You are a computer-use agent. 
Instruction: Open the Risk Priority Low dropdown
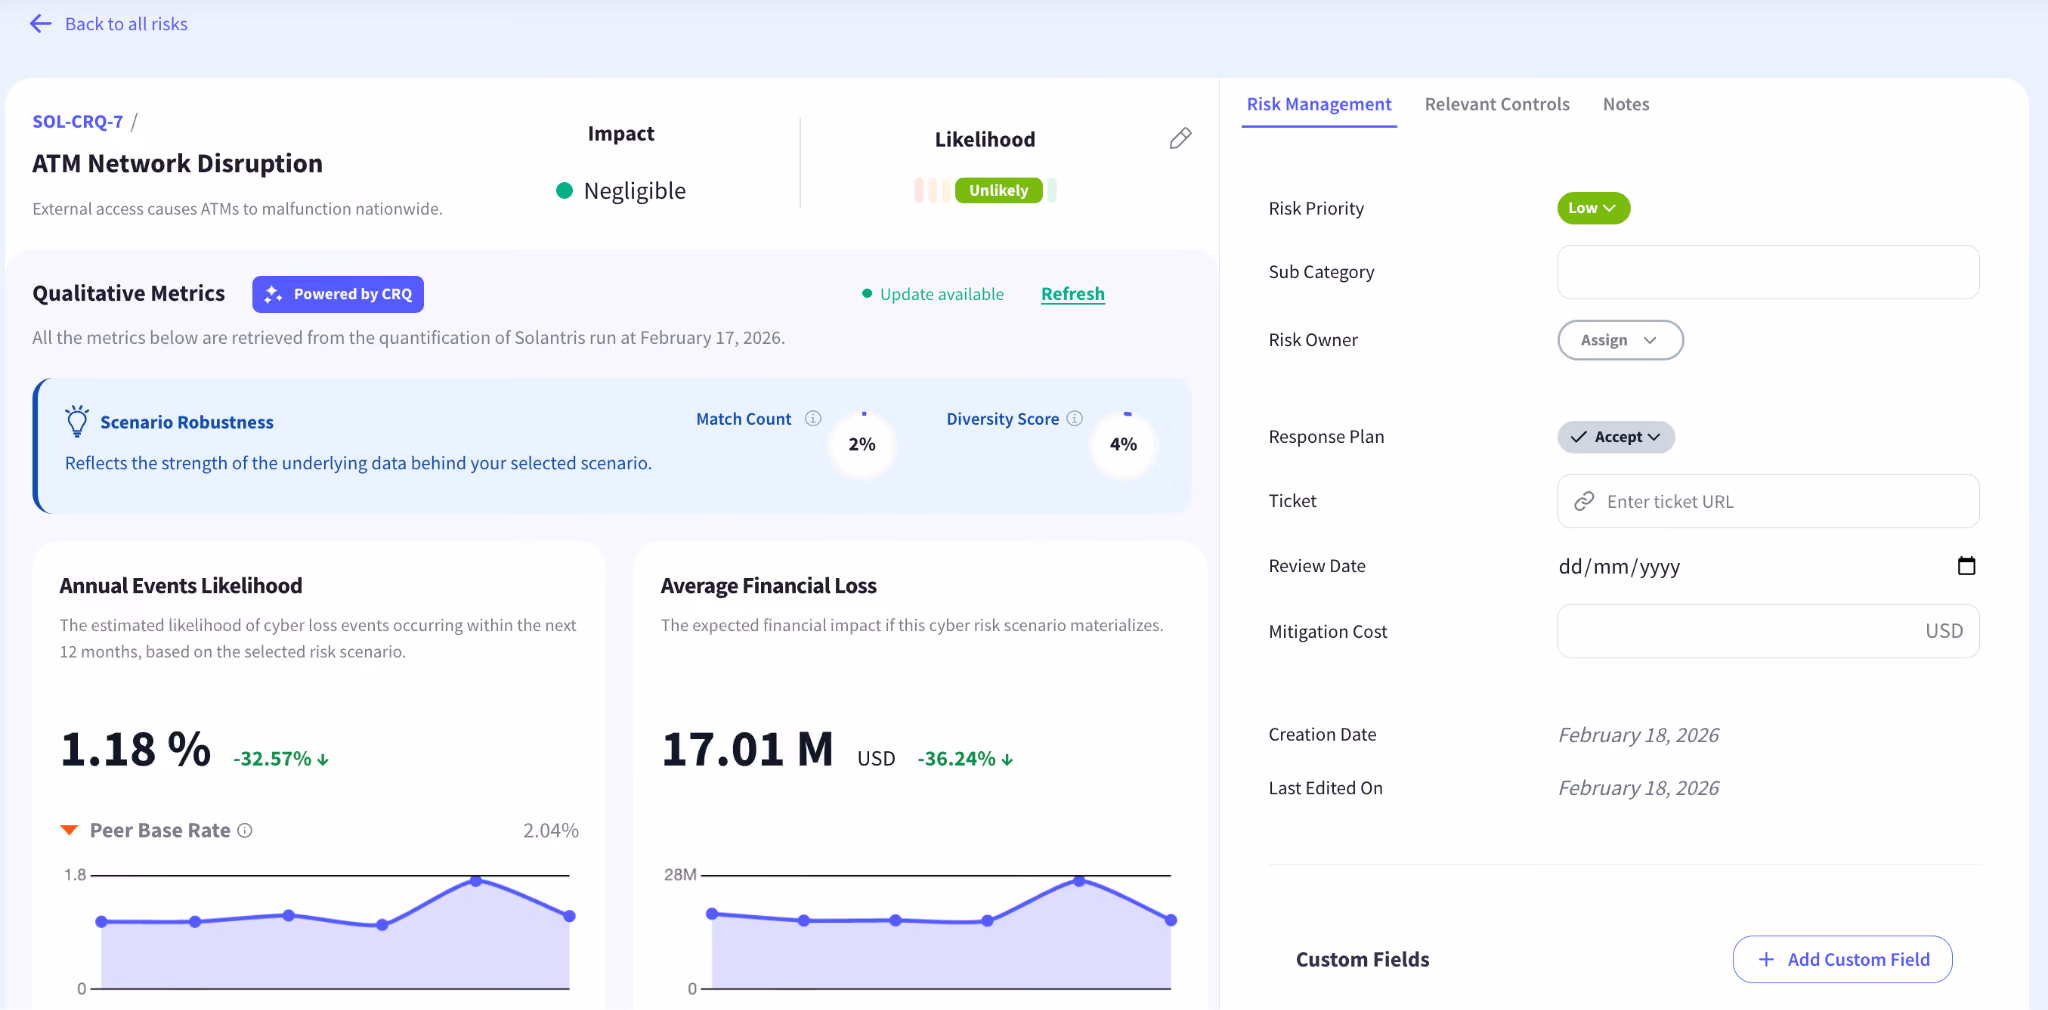tap(1593, 208)
